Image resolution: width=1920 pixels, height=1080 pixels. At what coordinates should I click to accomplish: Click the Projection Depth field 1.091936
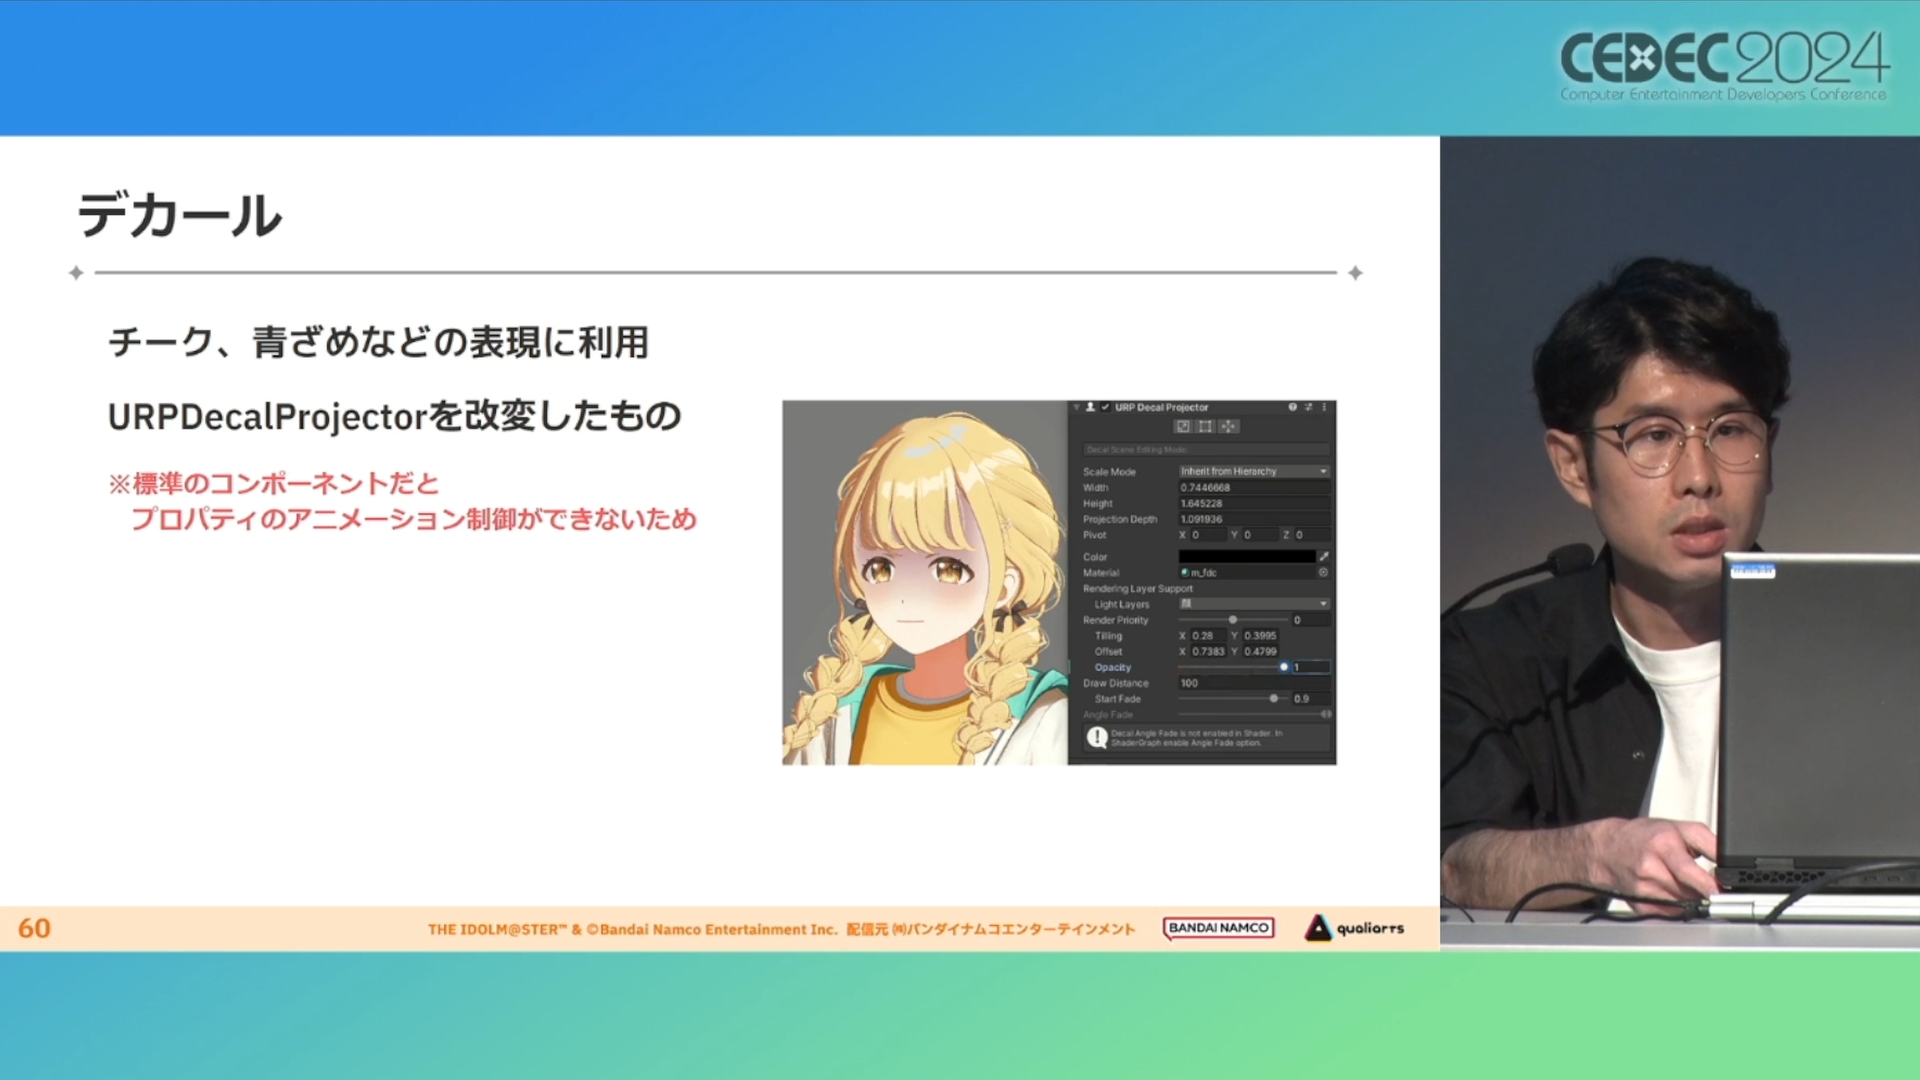(x=1254, y=520)
